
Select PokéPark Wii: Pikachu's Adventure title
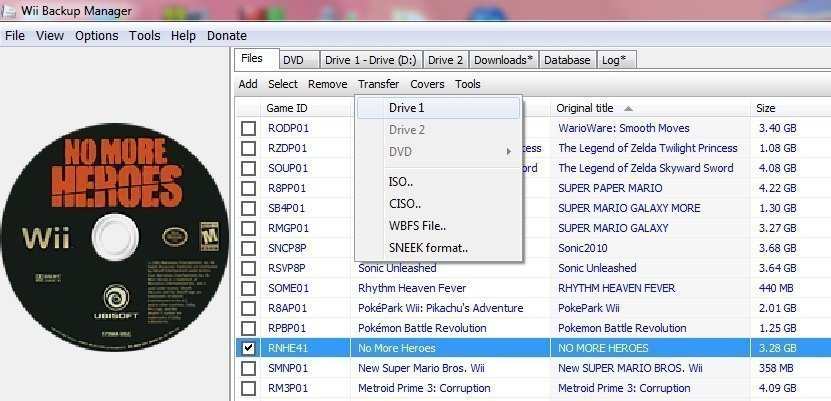pyautogui.click(x=440, y=308)
